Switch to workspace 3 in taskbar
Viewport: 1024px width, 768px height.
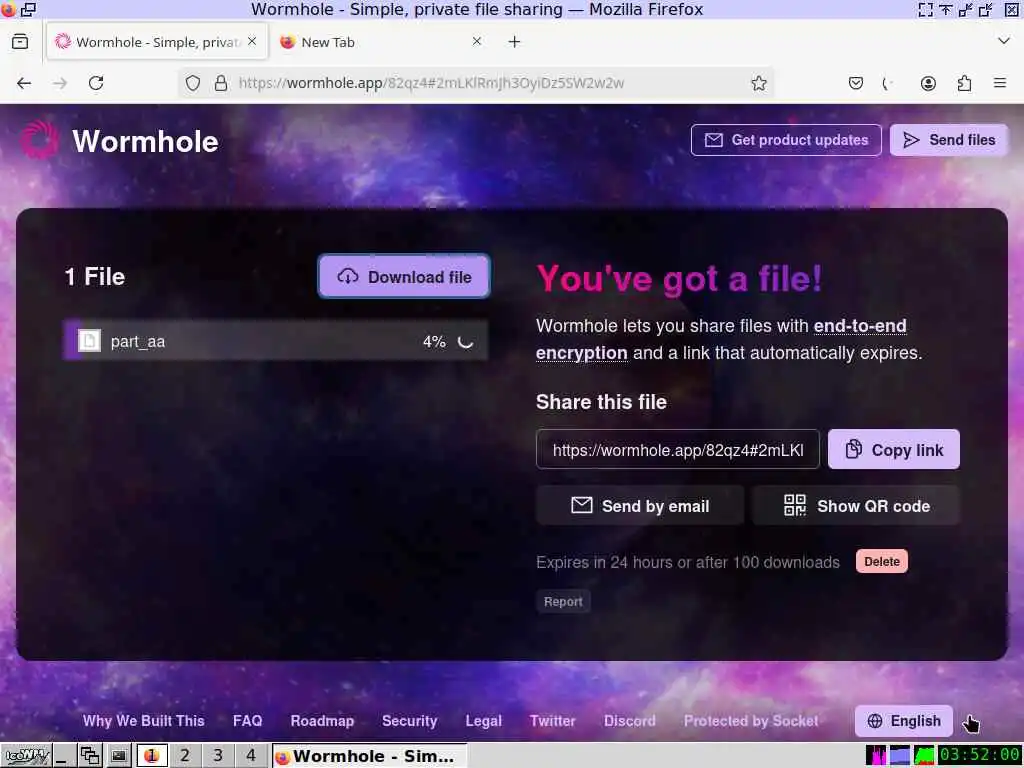point(218,756)
